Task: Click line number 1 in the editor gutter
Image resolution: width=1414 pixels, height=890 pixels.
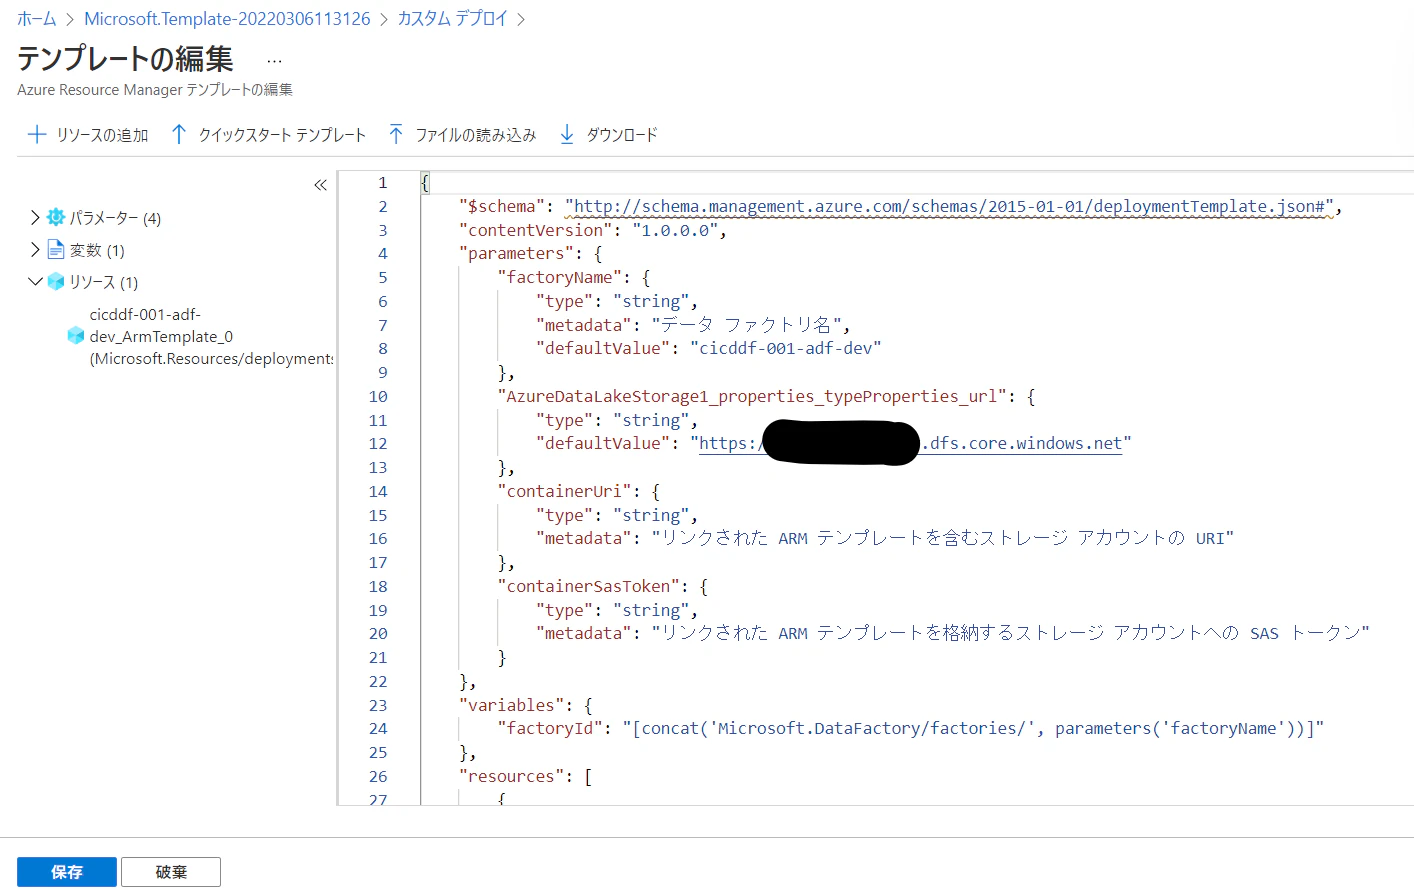Action: 382,182
